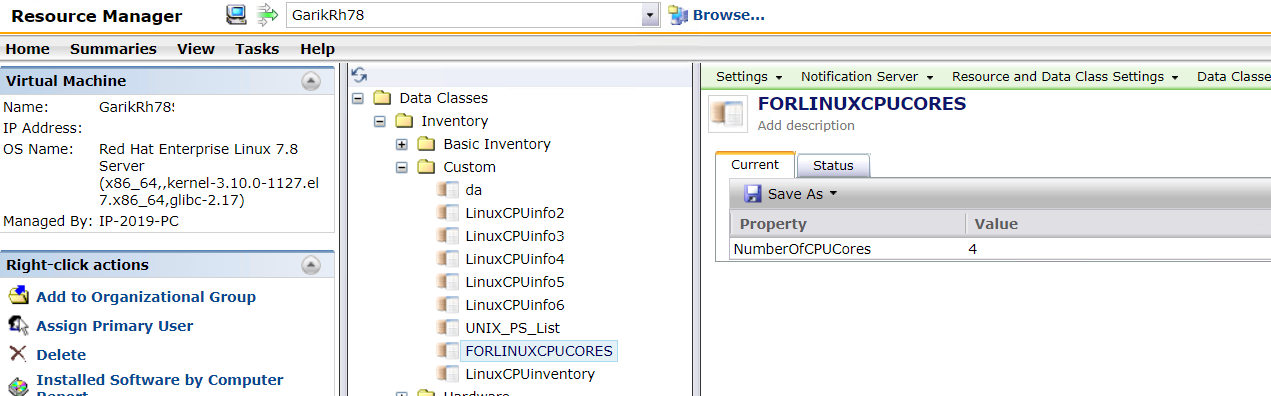Click Add to Organizational Group link
Screen dimensions: 1271x396
click(x=146, y=297)
